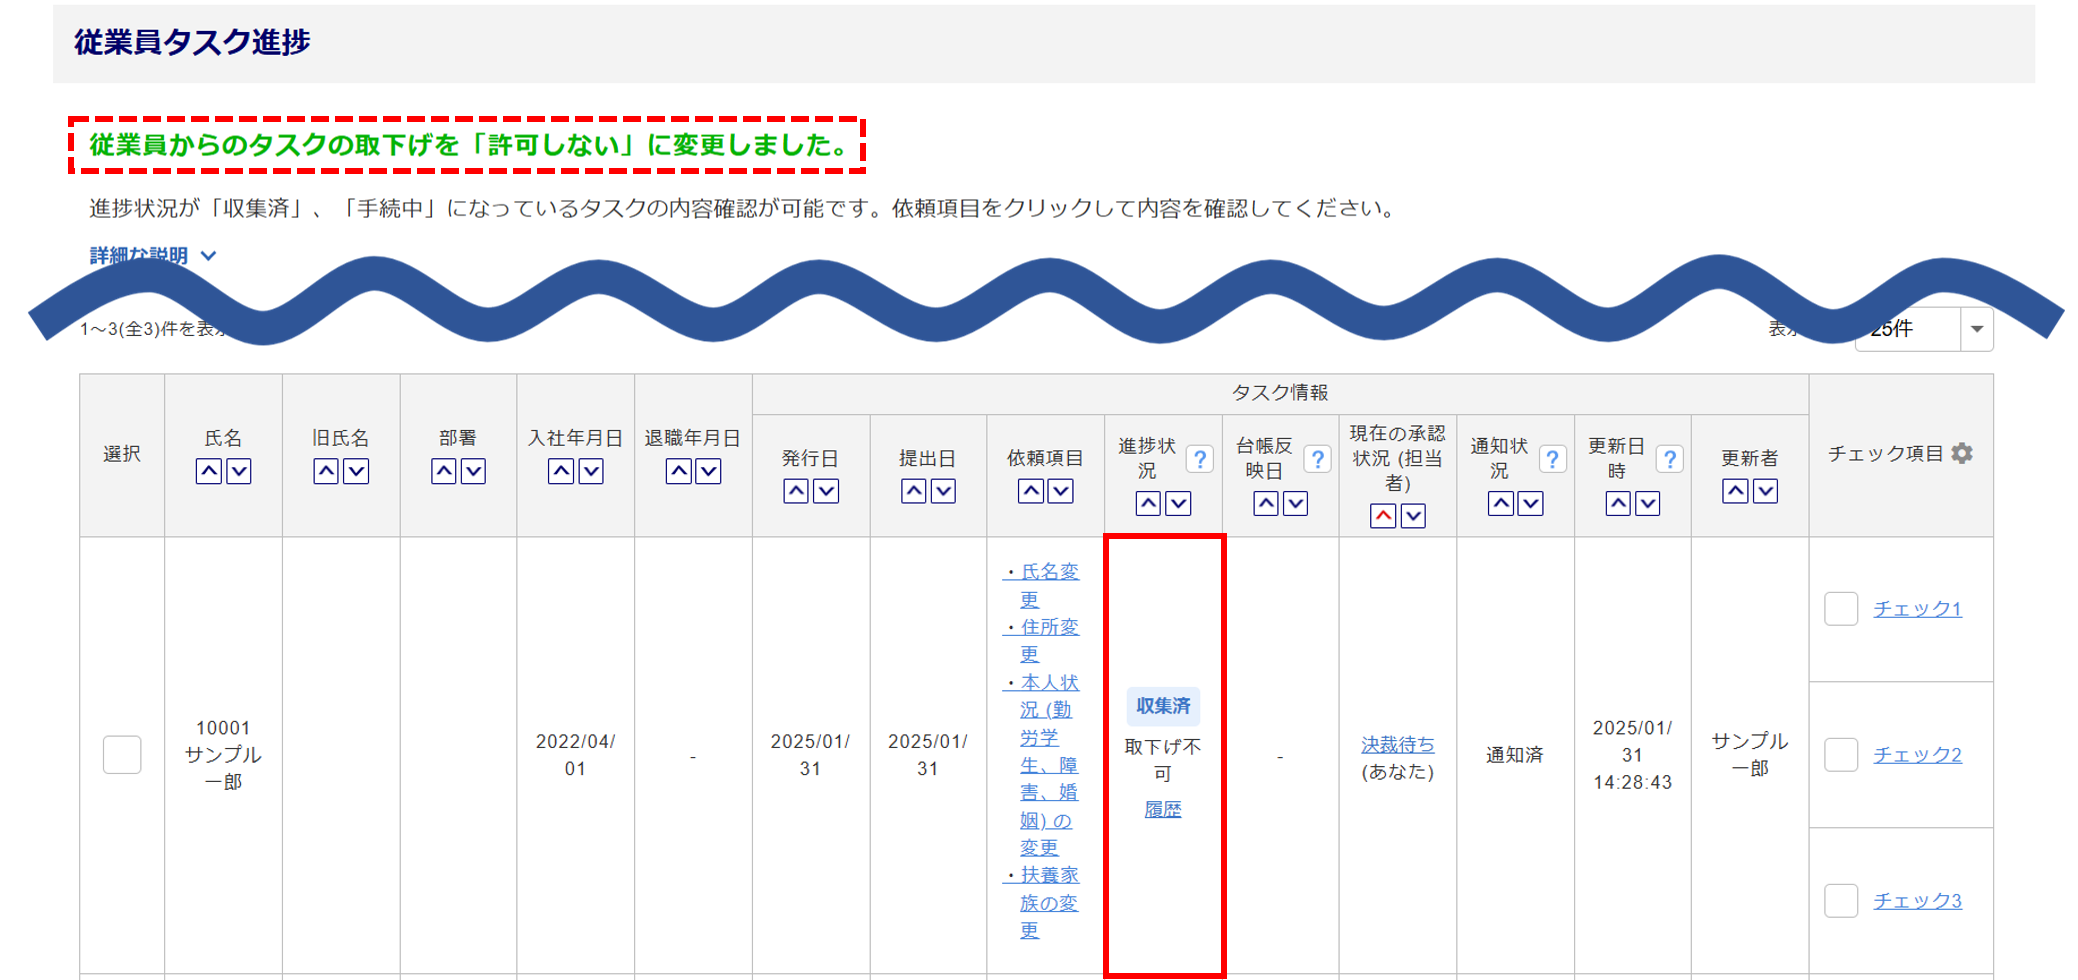Click the gear icon beside チェック項目
The image size is (2078, 980).
tap(1962, 453)
